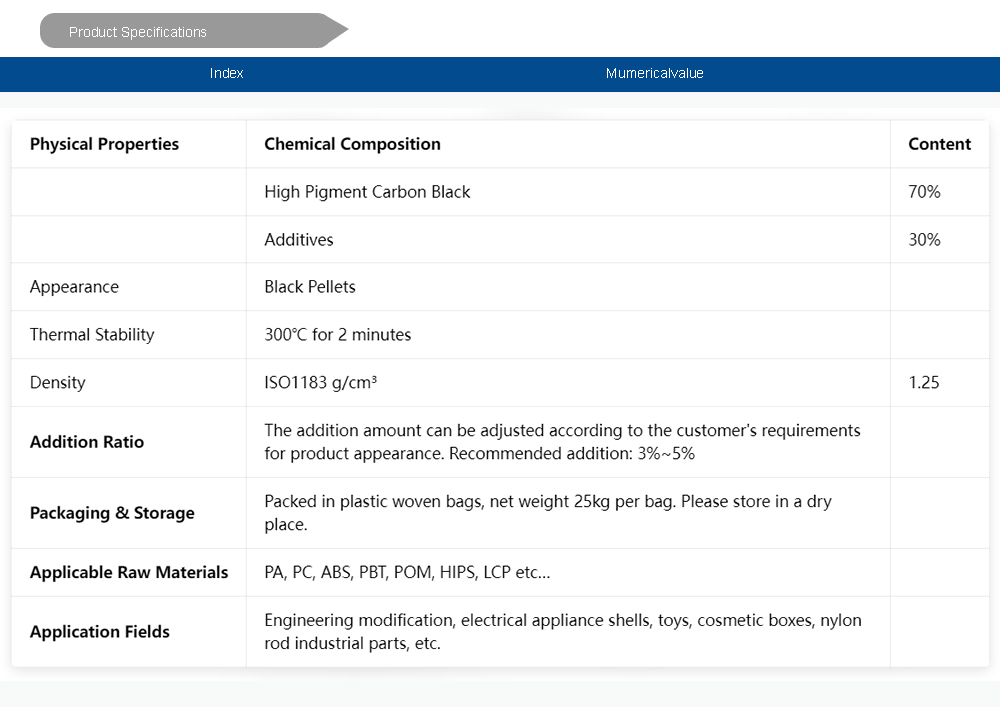Select the Index column header

click(x=227, y=73)
